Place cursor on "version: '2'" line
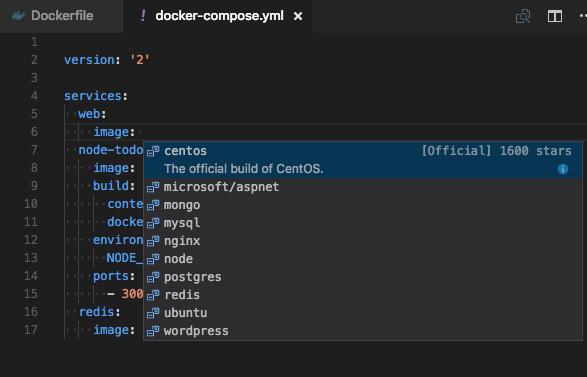The height and width of the screenshot is (377, 587). point(107,60)
